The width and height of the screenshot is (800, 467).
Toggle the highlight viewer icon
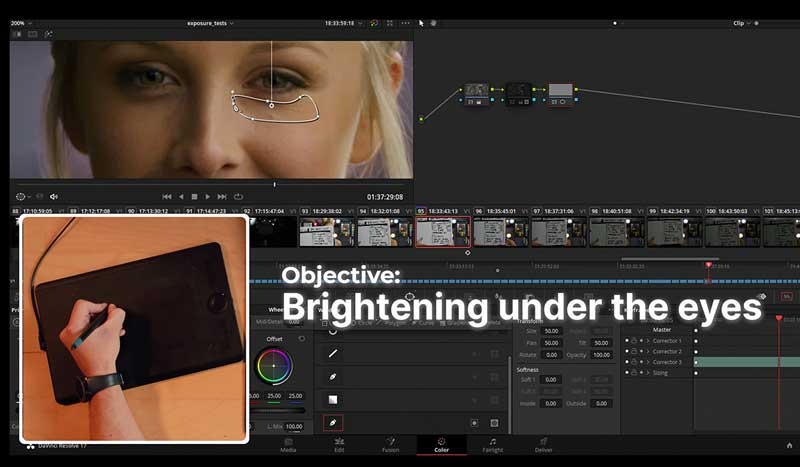point(48,34)
